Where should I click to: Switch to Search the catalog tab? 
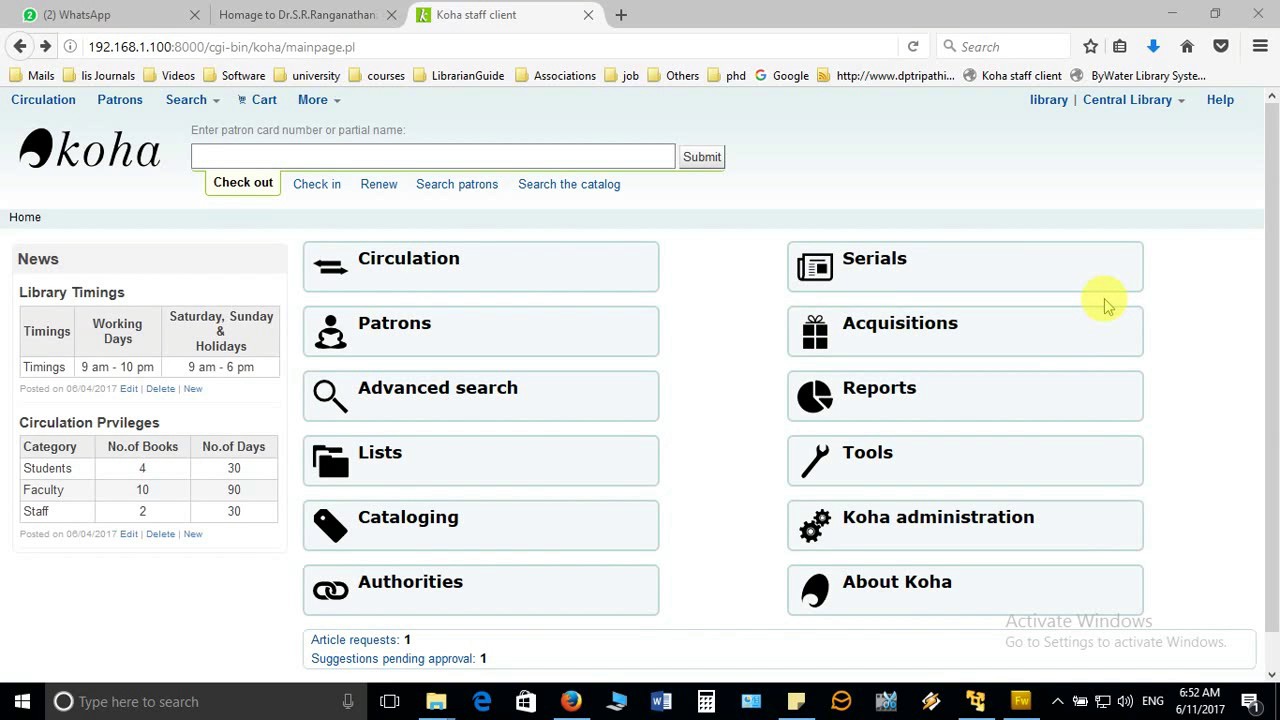[569, 184]
